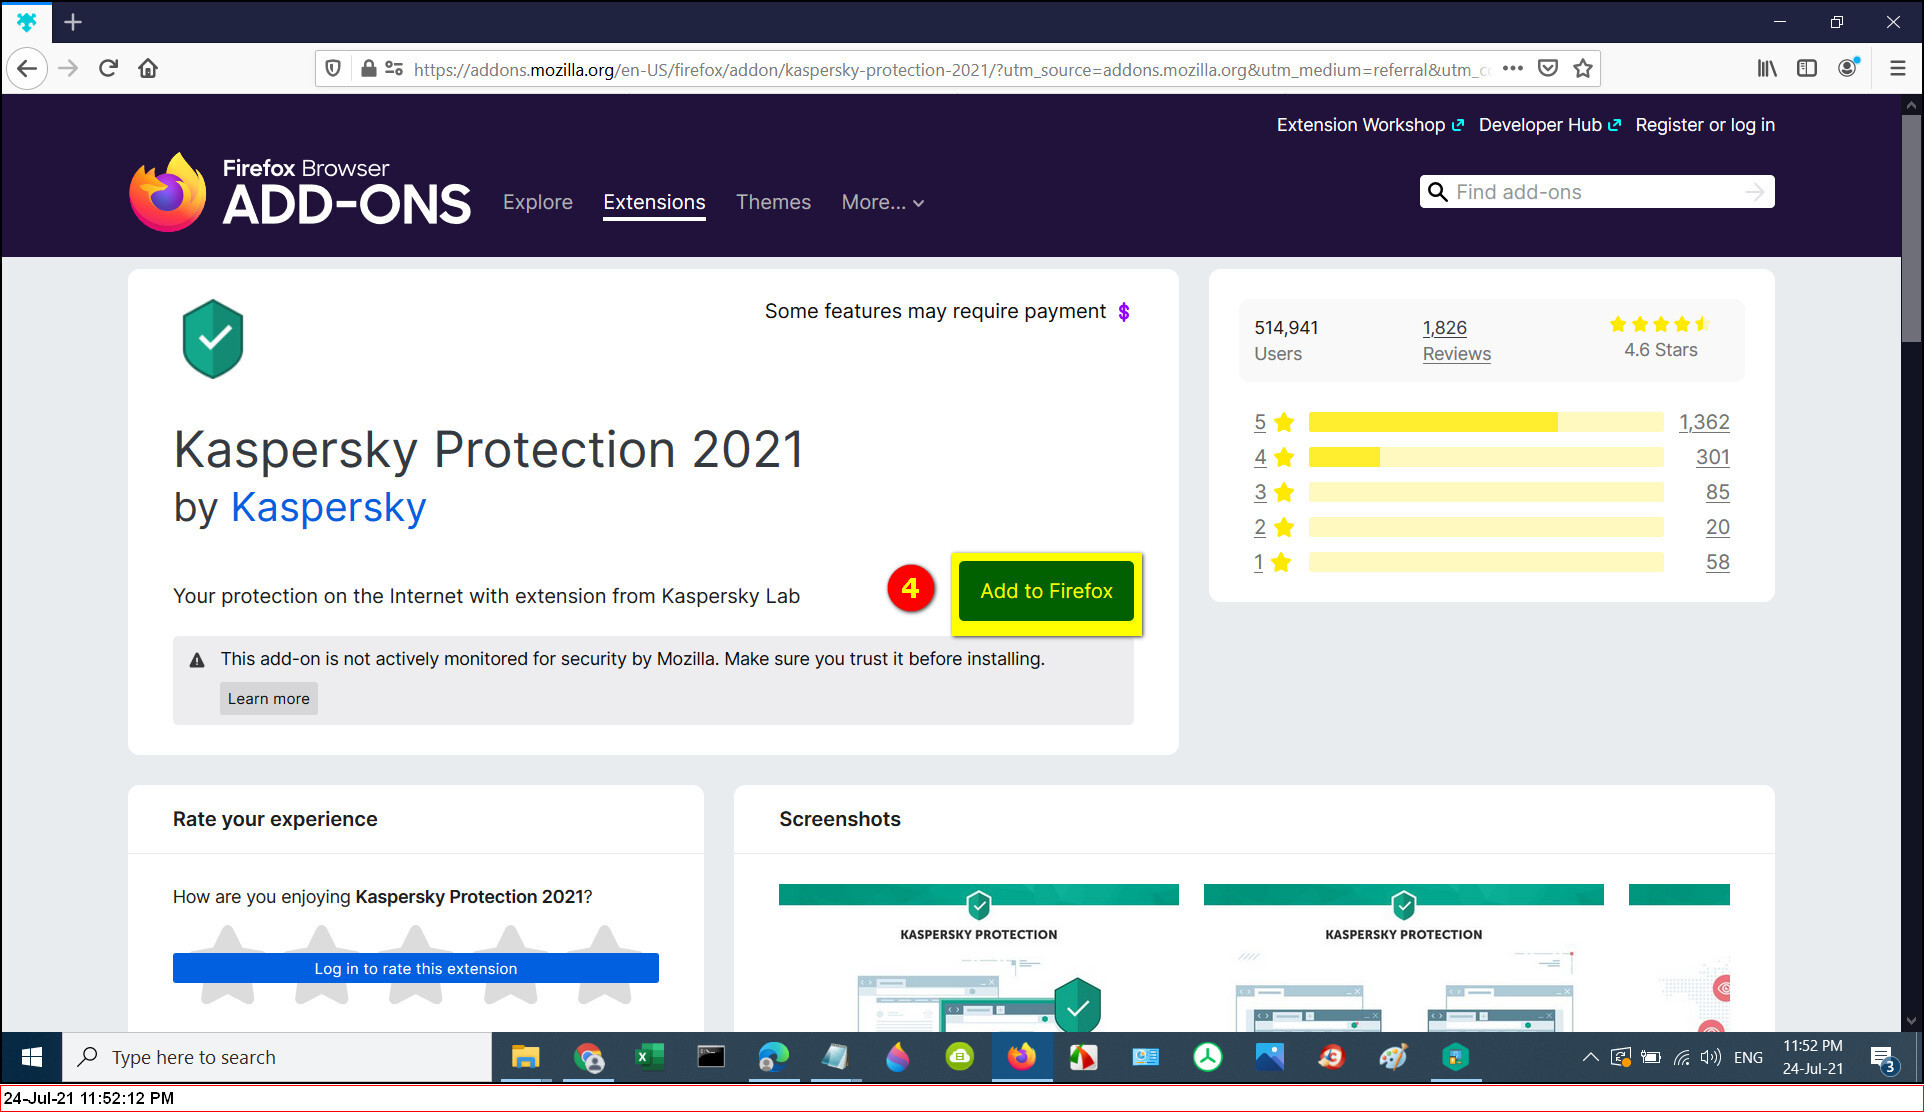This screenshot has width=1924, height=1112.
Task: Open the notification center
Action: pyautogui.click(x=1883, y=1058)
